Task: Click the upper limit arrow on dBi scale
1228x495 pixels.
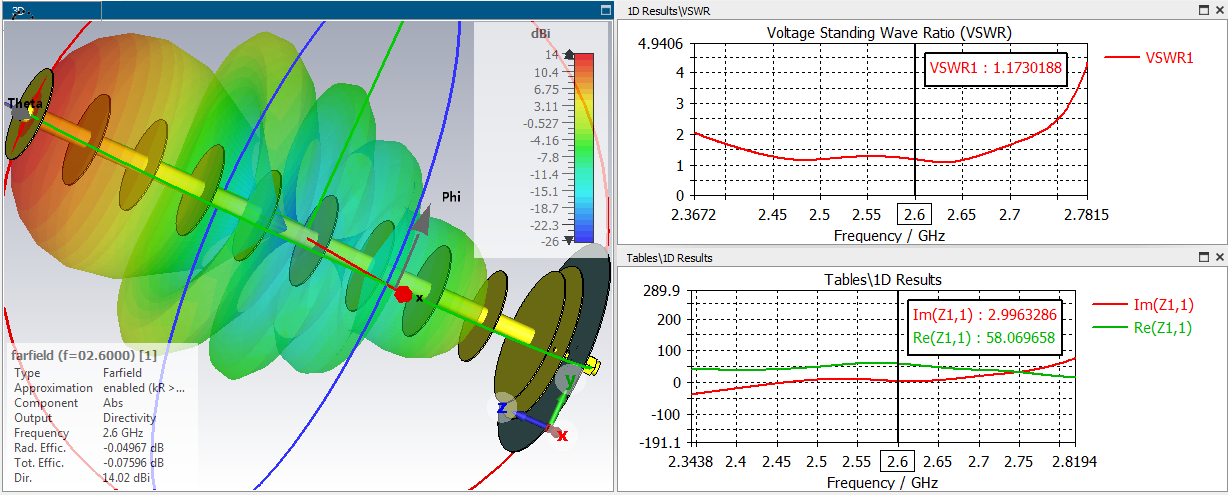Action: (x=570, y=56)
